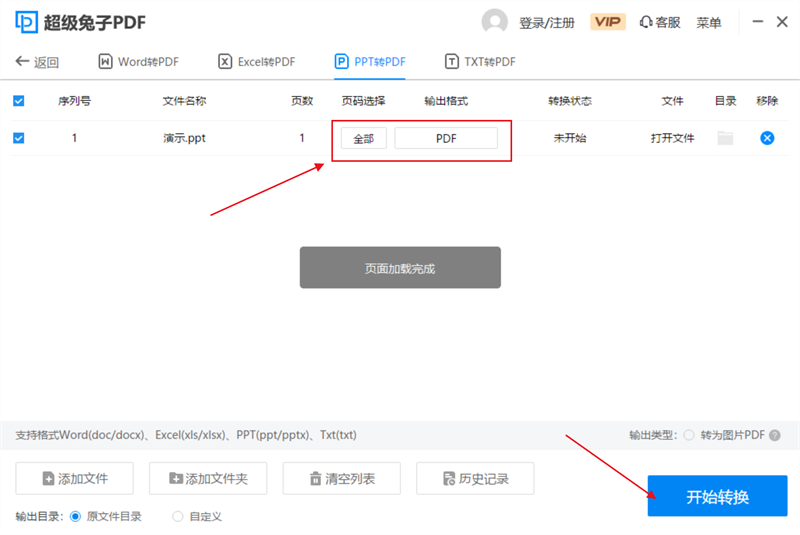Click 登录/注册 to sign in
800x535 pixels.
pos(546,23)
